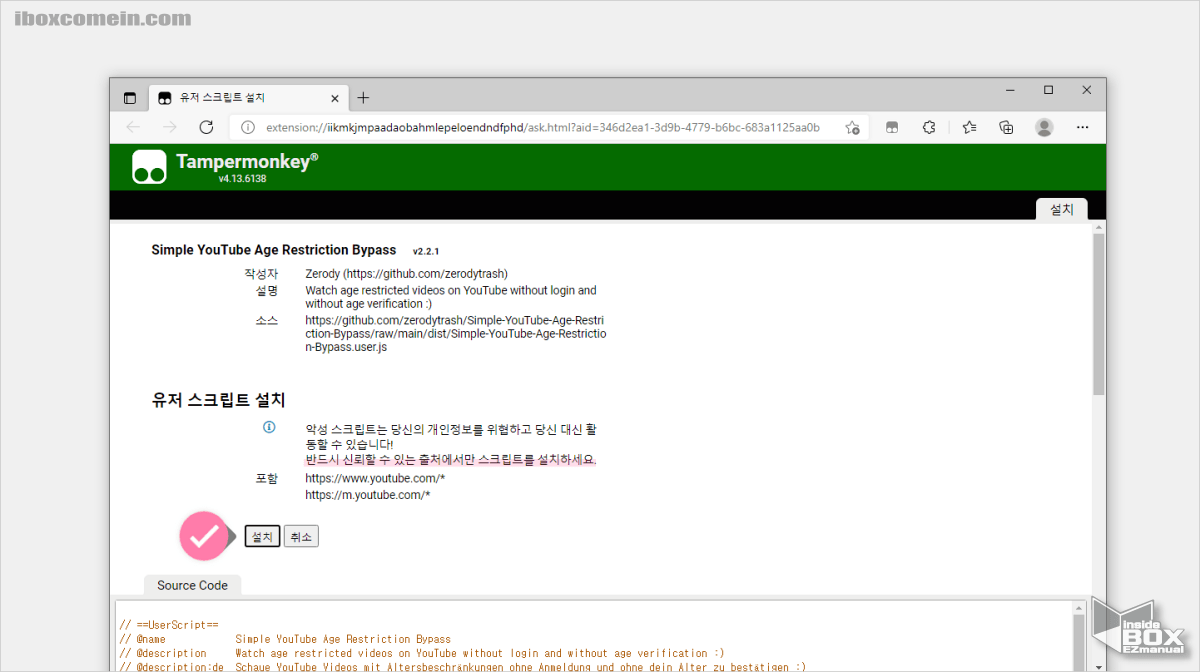Open Tampermonkey from the browser toolbar

[891, 127]
